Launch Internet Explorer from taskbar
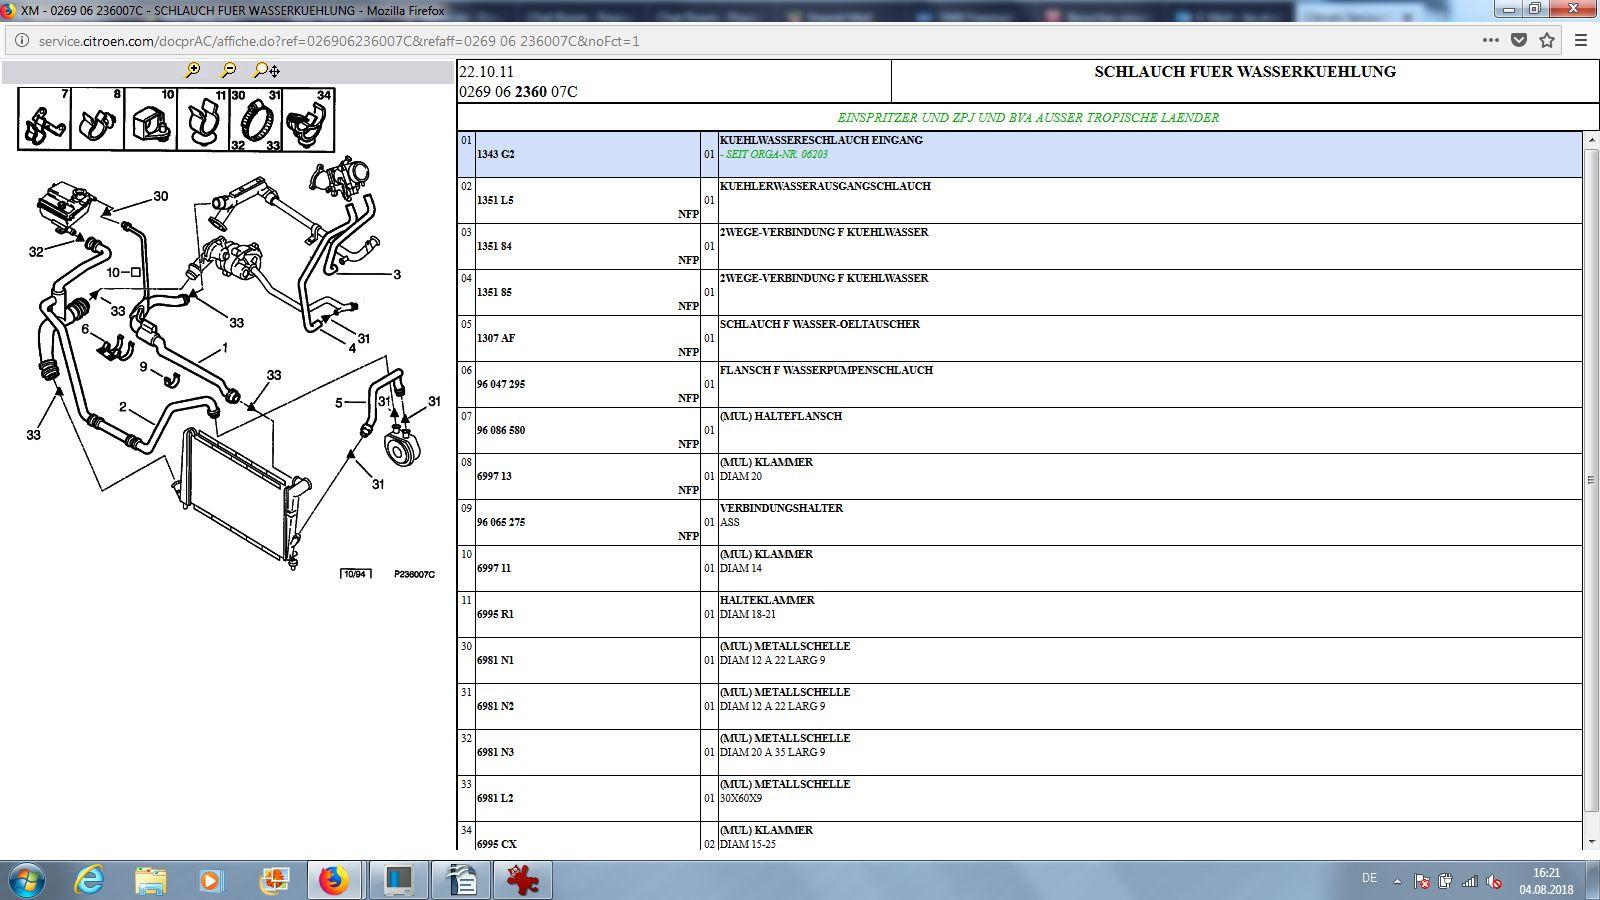Image resolution: width=1600 pixels, height=900 pixels. 90,880
